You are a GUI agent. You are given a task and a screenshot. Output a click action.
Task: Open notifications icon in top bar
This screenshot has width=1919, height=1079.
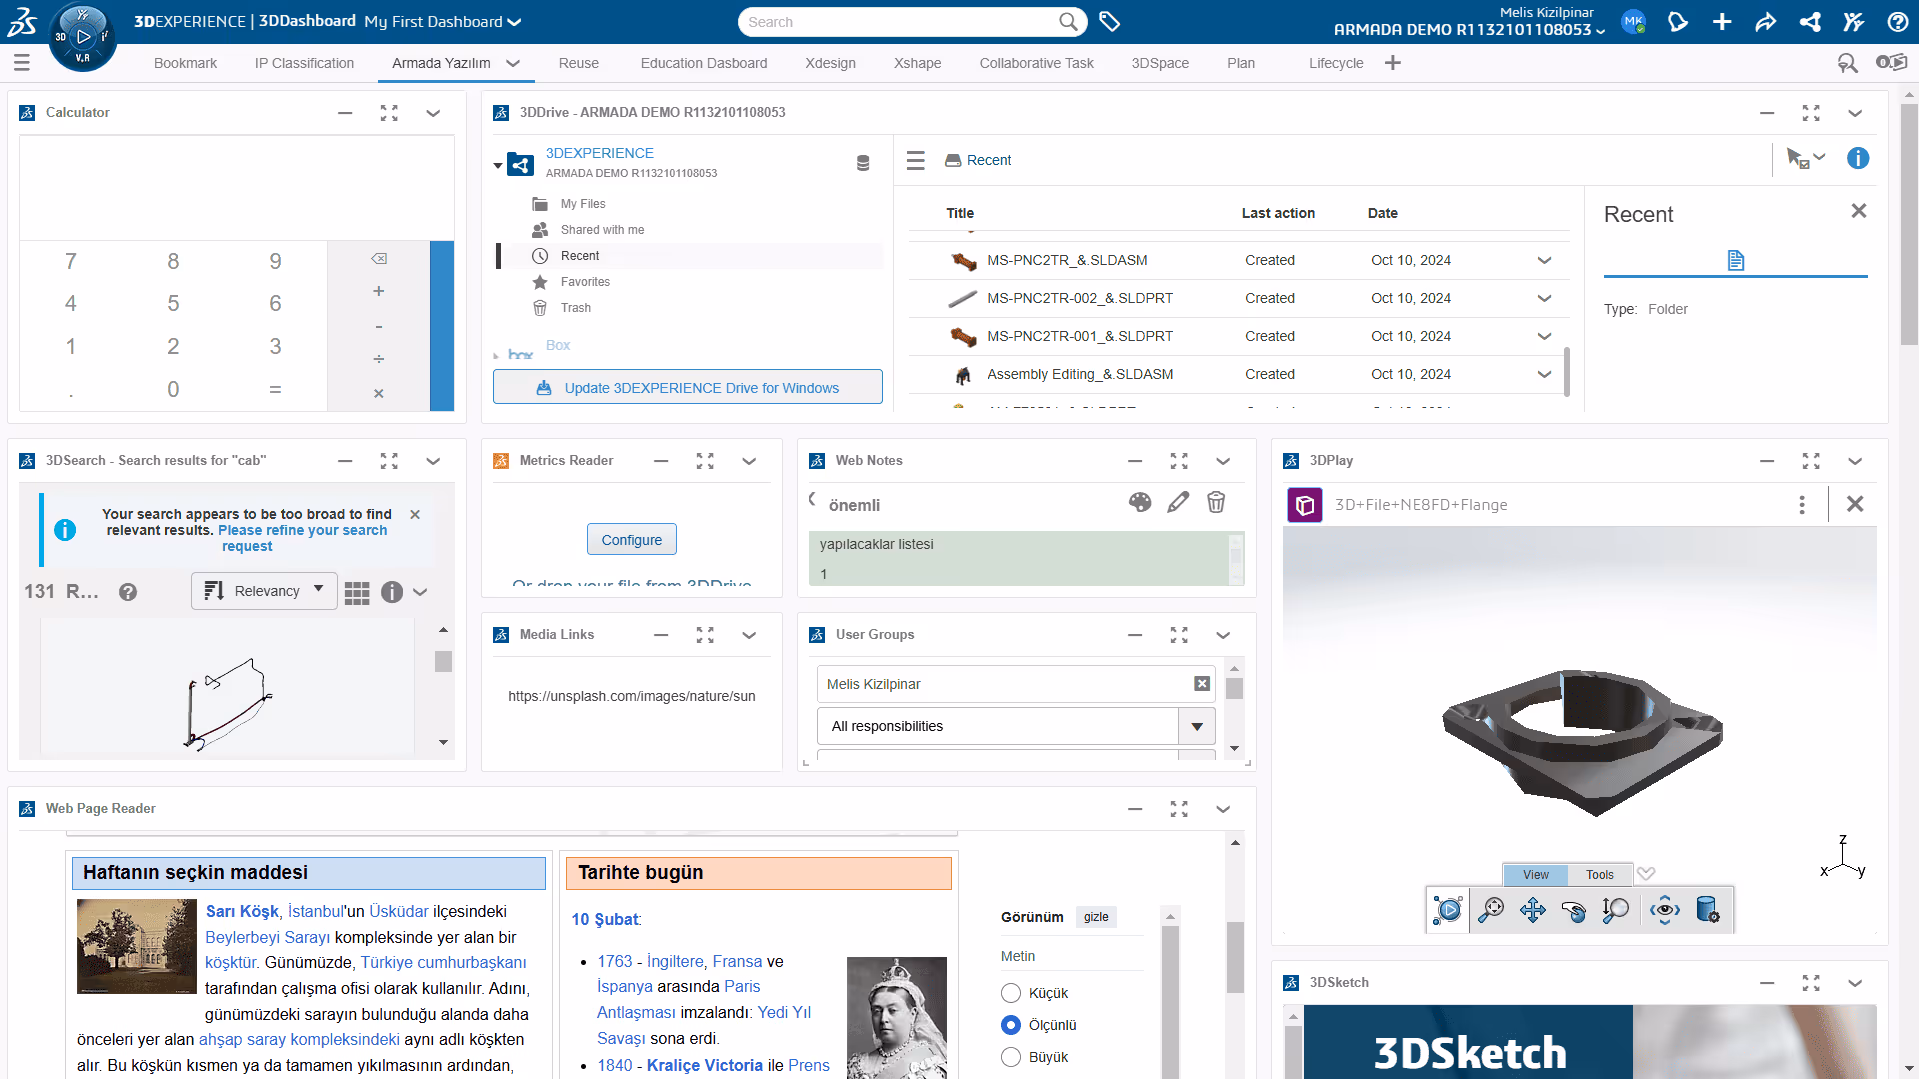1678,21
